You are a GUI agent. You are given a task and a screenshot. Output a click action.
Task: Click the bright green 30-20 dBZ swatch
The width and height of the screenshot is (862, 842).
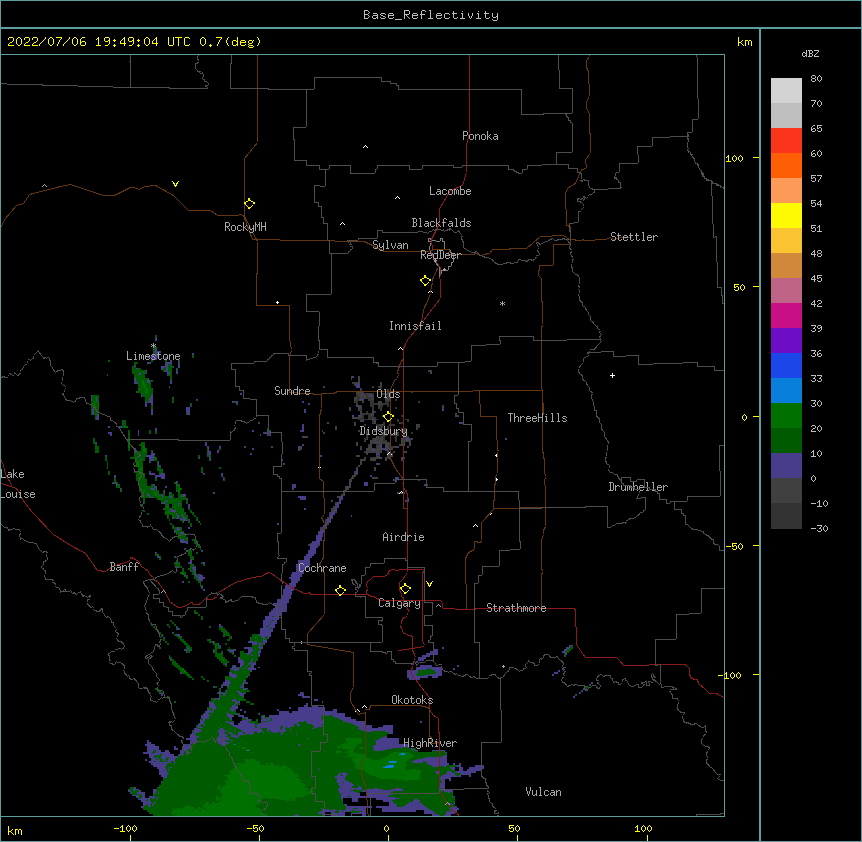[x=786, y=416]
